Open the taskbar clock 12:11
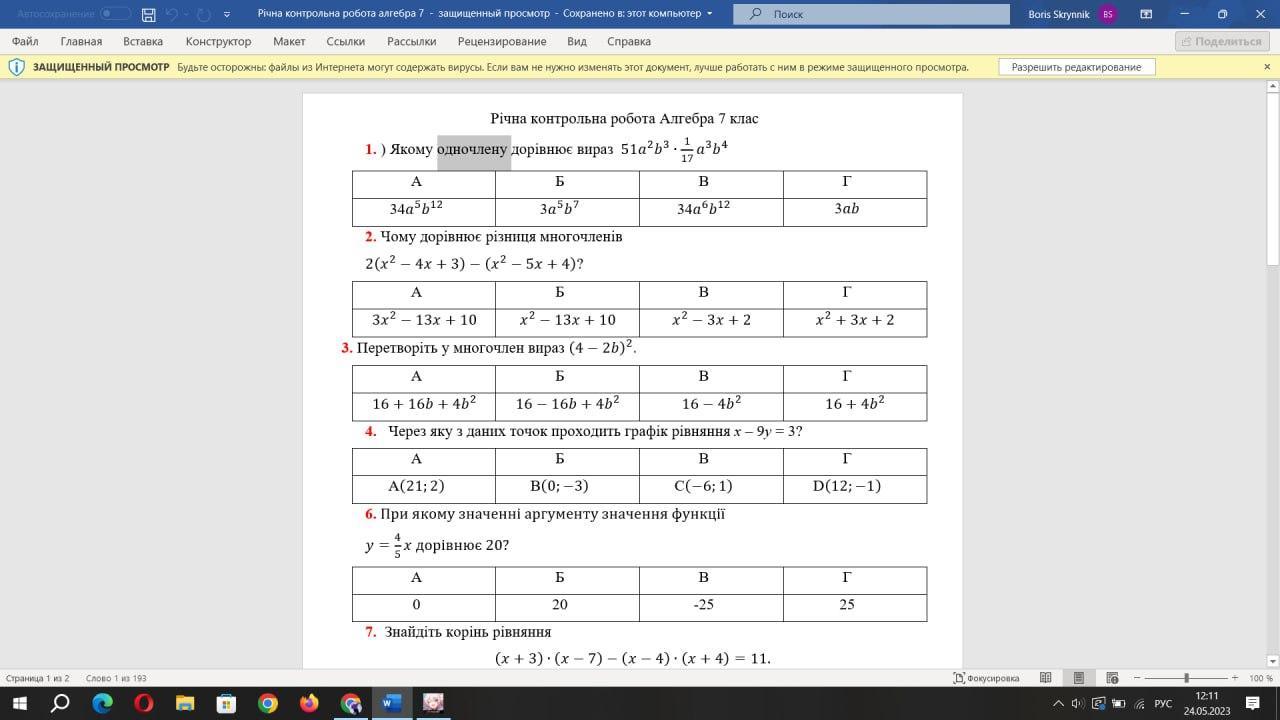Screen dimensions: 1280x720 pos(1207,703)
